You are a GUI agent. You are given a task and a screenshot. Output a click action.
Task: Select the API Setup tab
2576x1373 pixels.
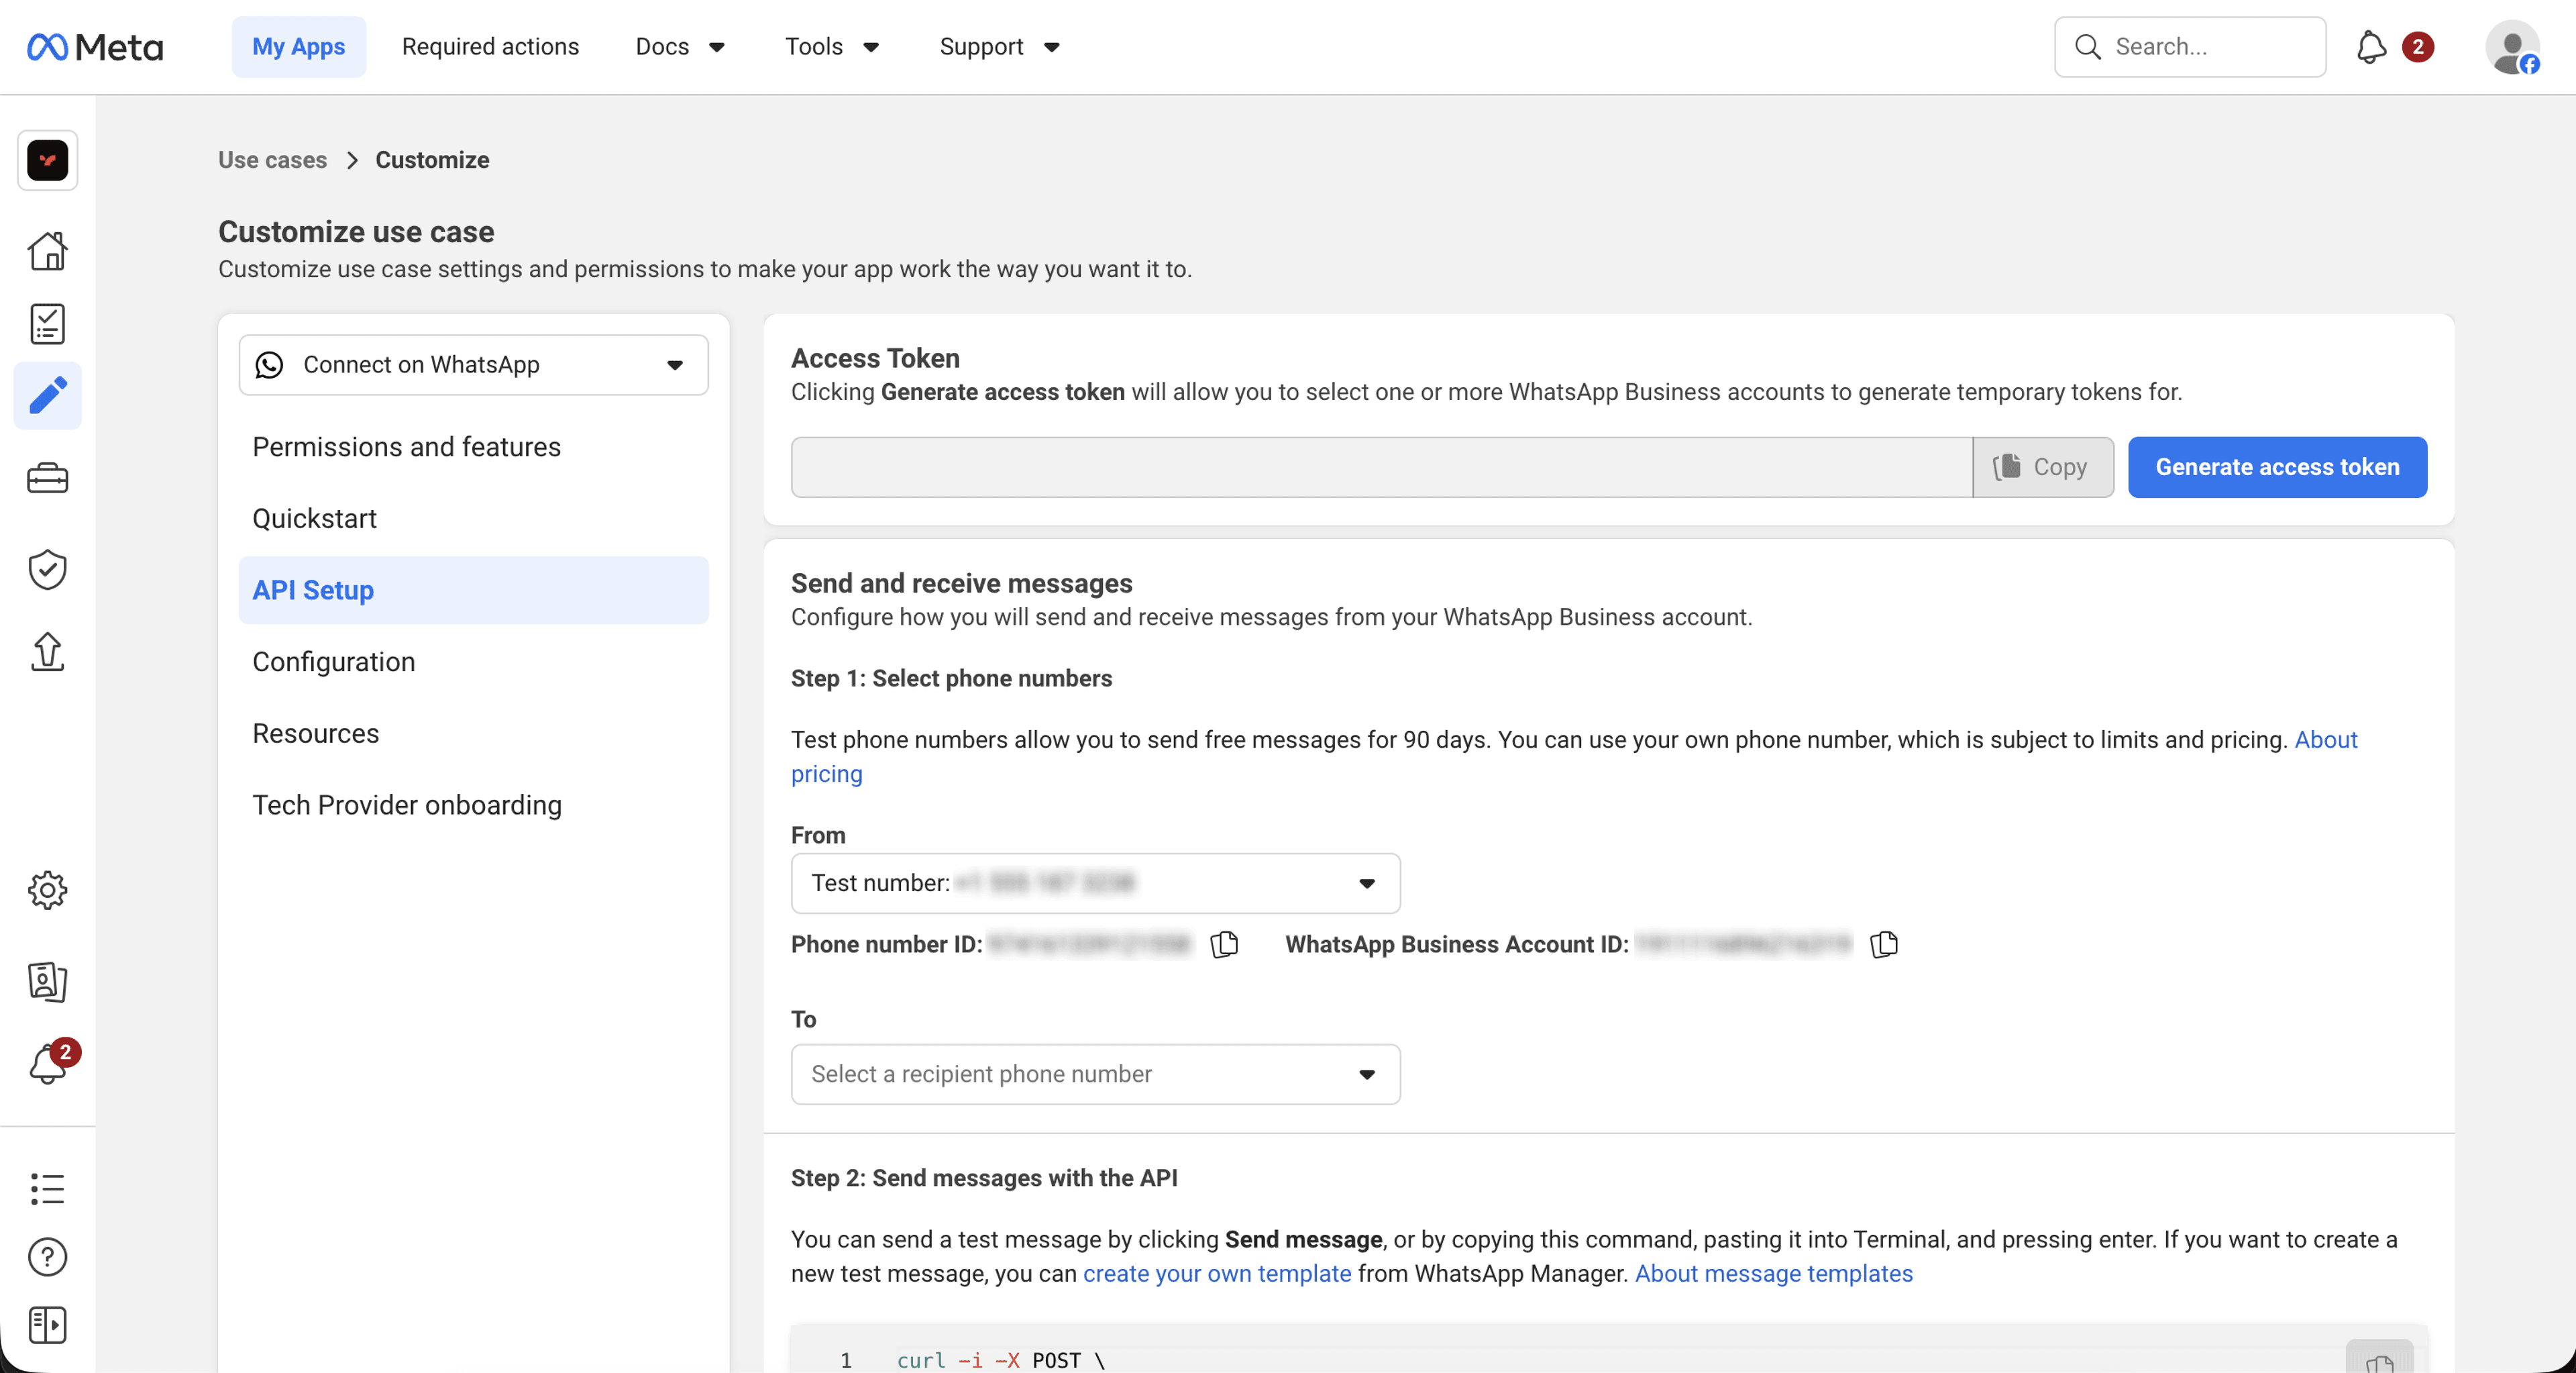(x=312, y=590)
